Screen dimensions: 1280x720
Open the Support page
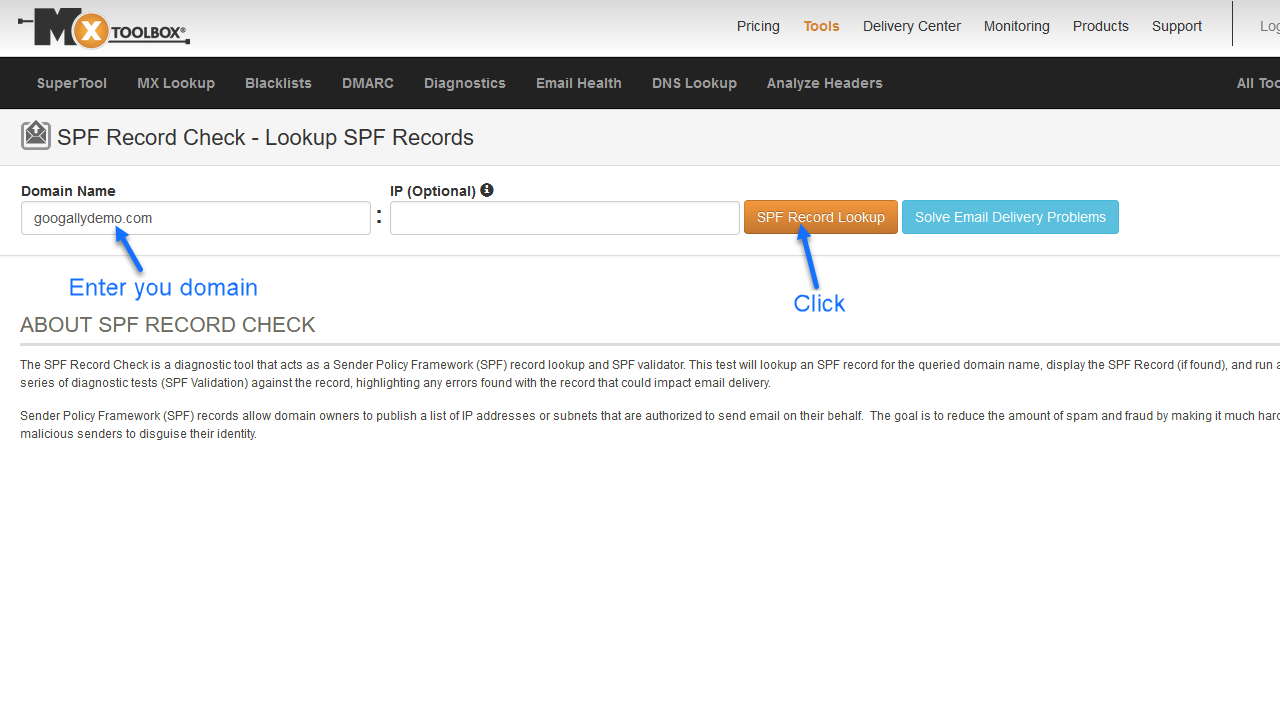pyautogui.click(x=1176, y=26)
